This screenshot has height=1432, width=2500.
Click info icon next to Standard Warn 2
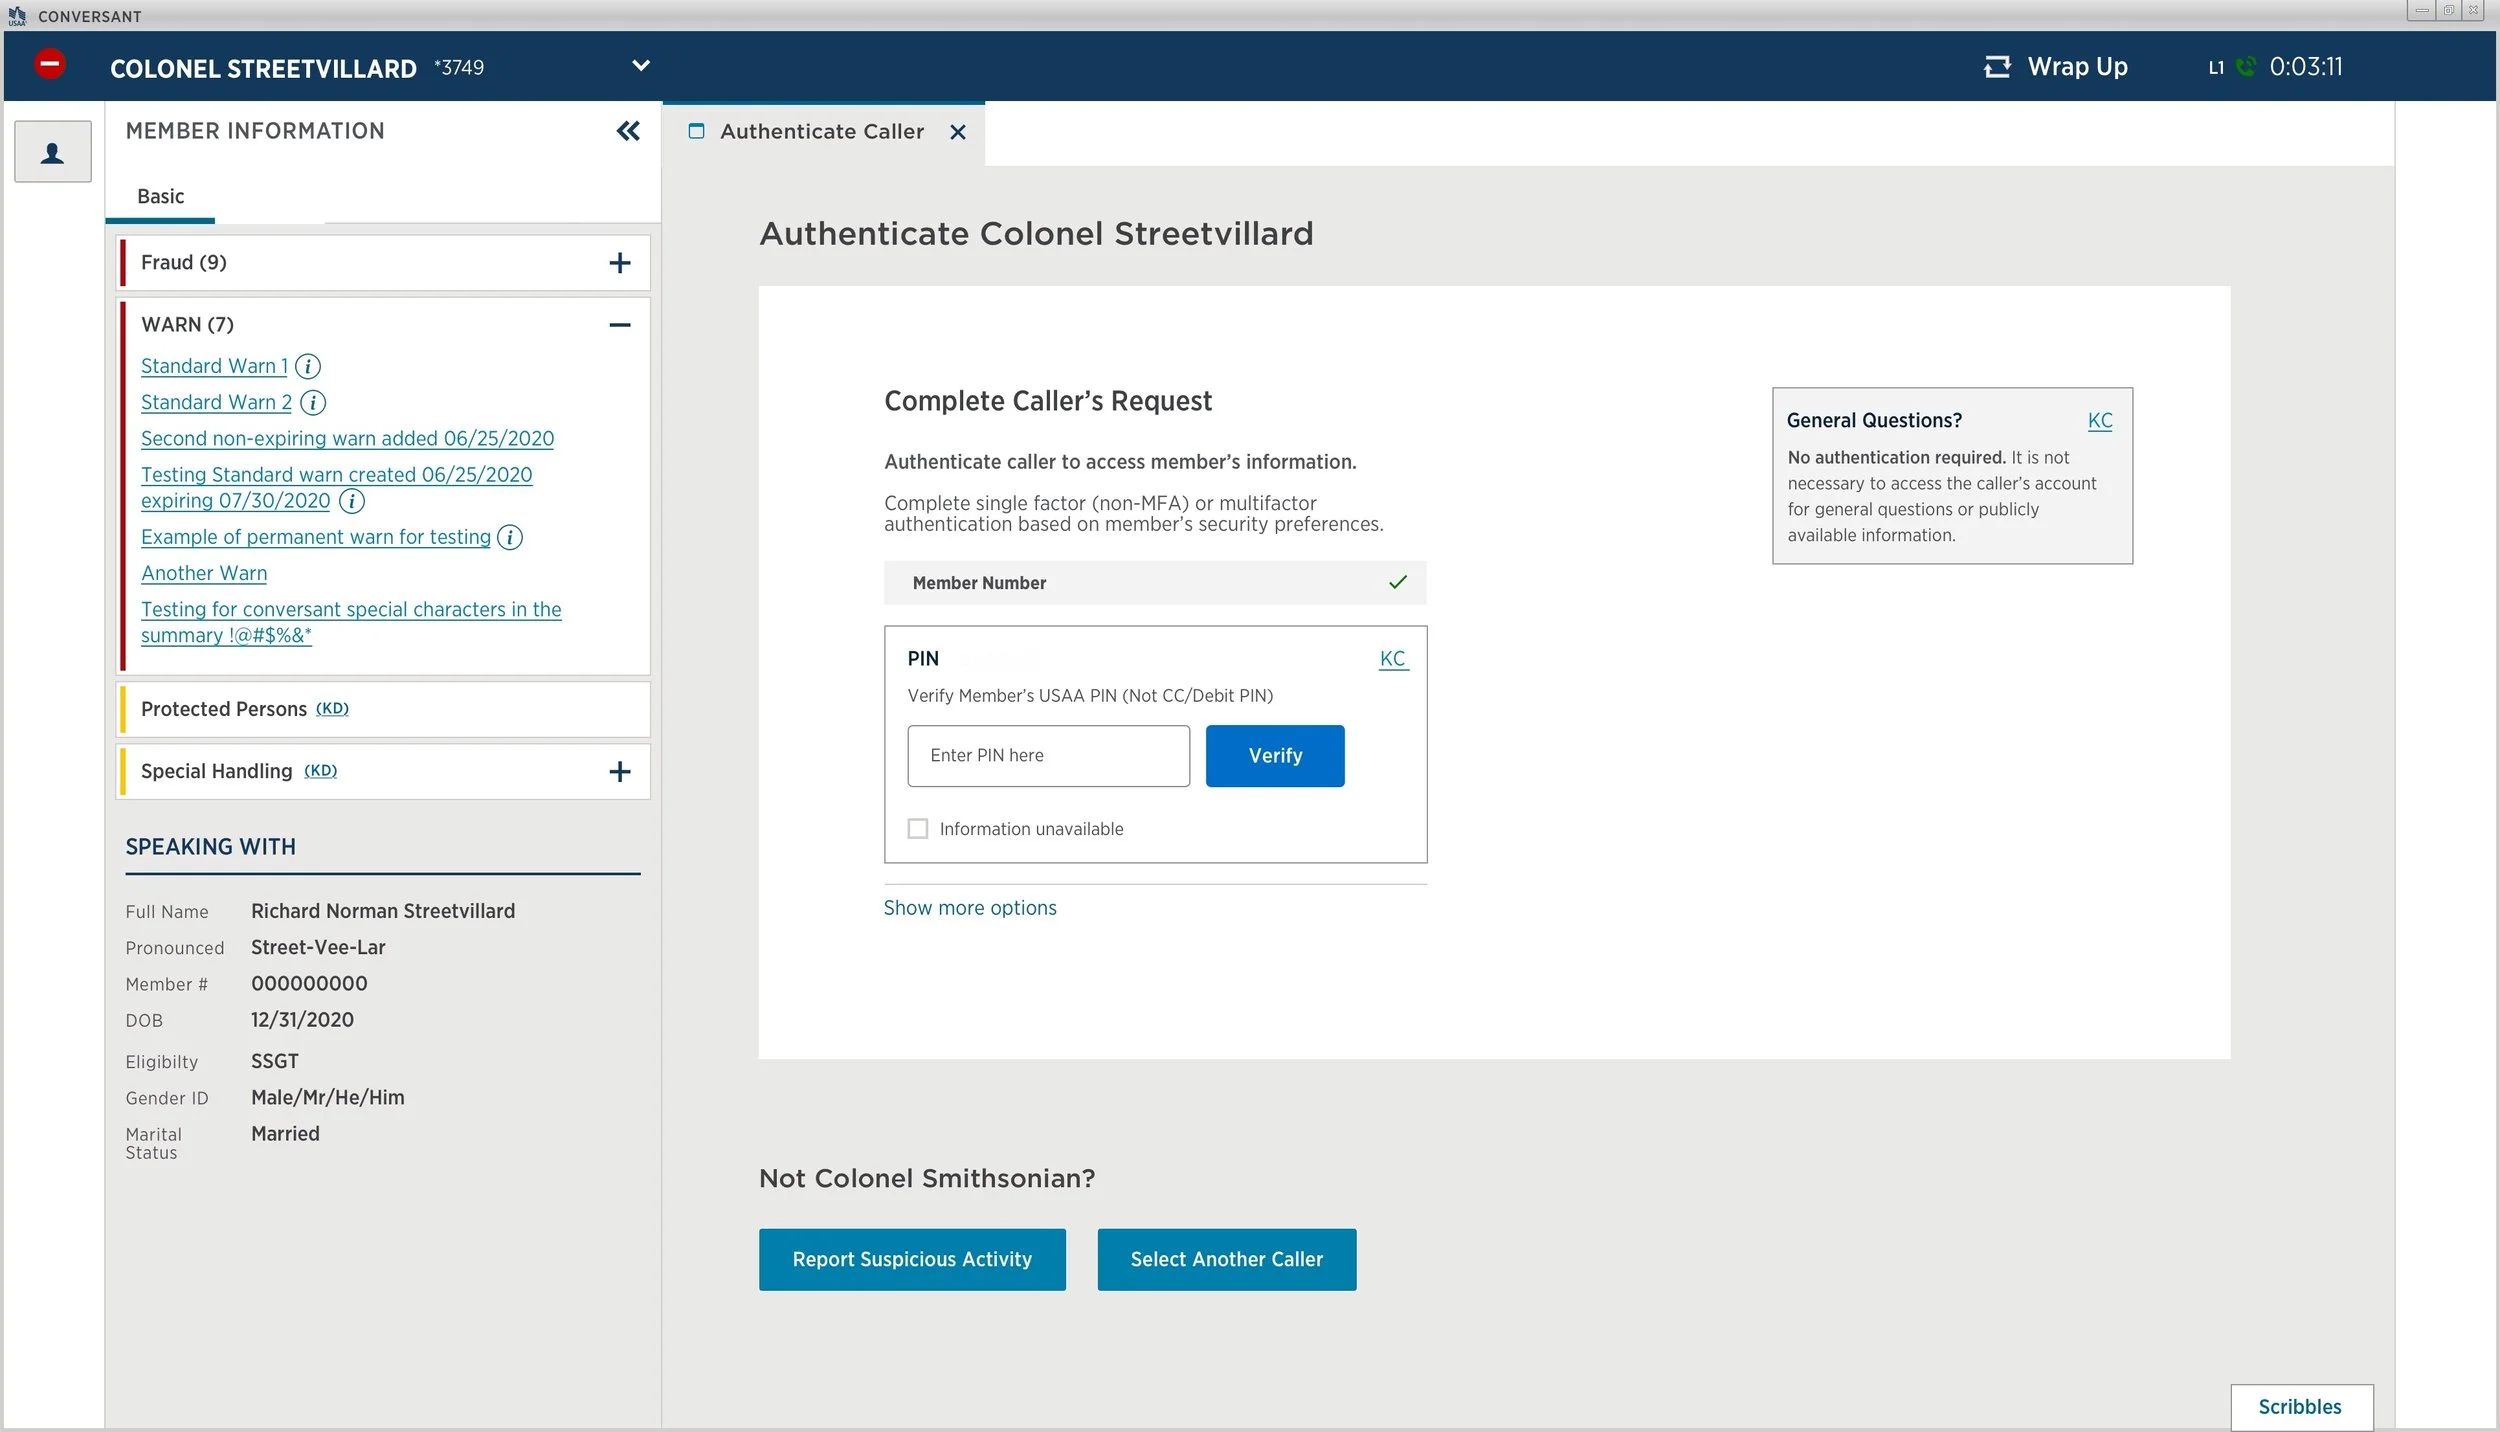(x=313, y=403)
